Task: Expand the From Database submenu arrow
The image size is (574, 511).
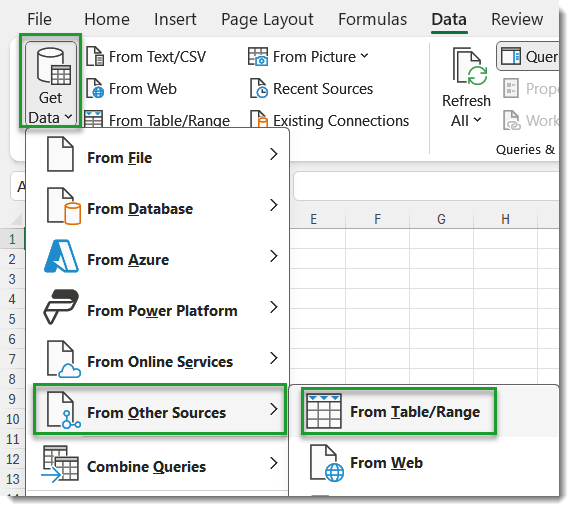Action: 273,205
